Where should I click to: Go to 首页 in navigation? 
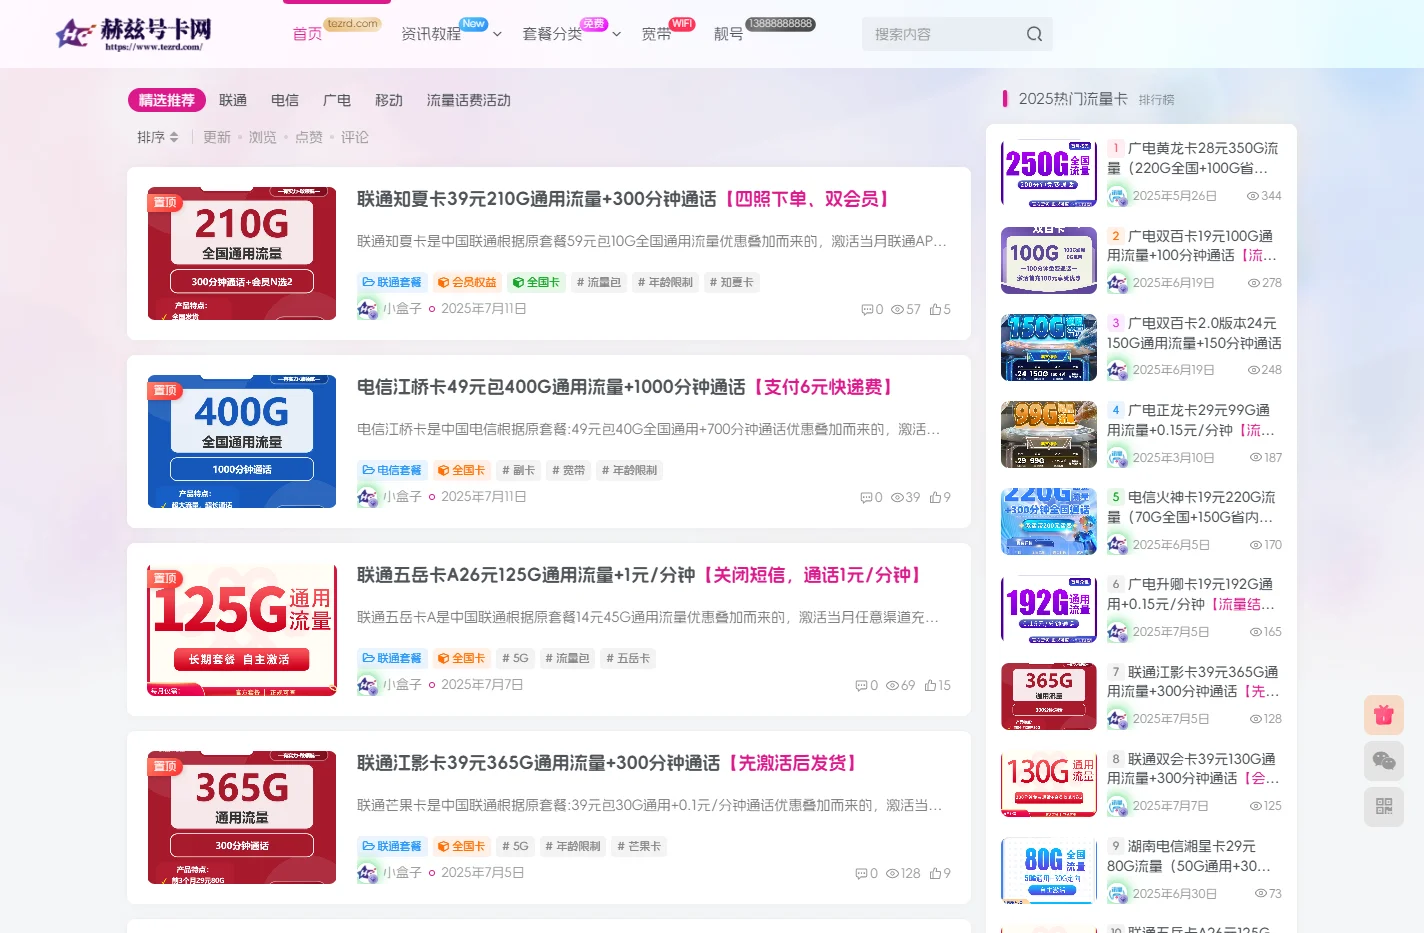[x=307, y=34]
